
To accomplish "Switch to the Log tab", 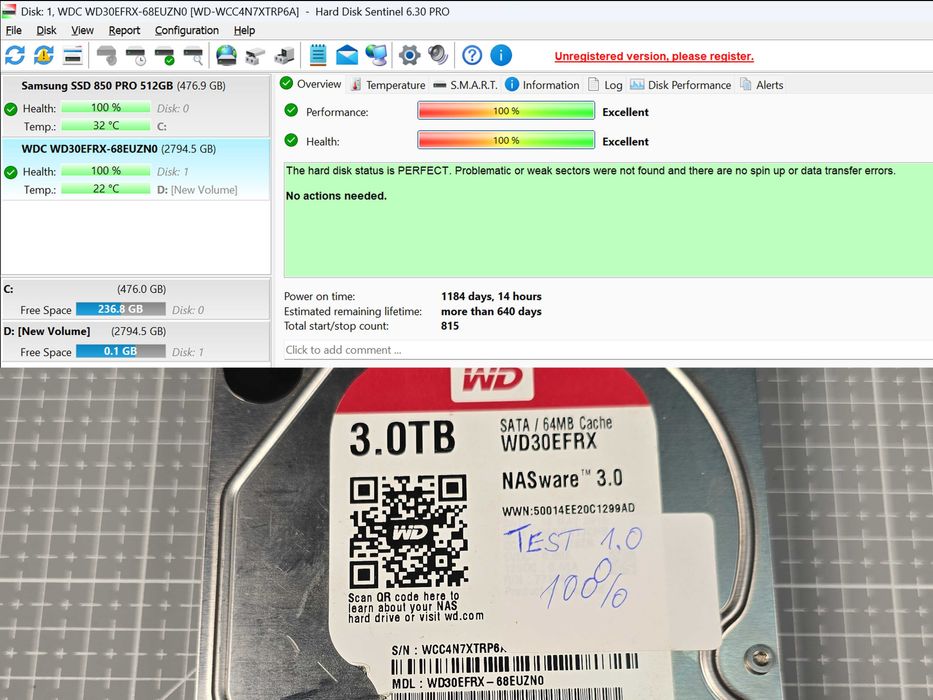I will pyautogui.click(x=605, y=85).
